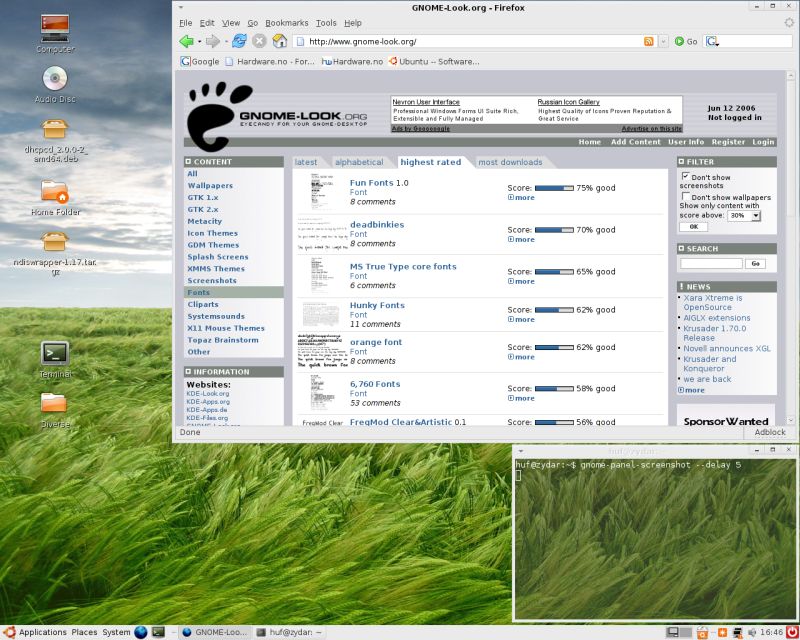Open the Home page icon in Firefox
800x640 pixels.
[280, 41]
